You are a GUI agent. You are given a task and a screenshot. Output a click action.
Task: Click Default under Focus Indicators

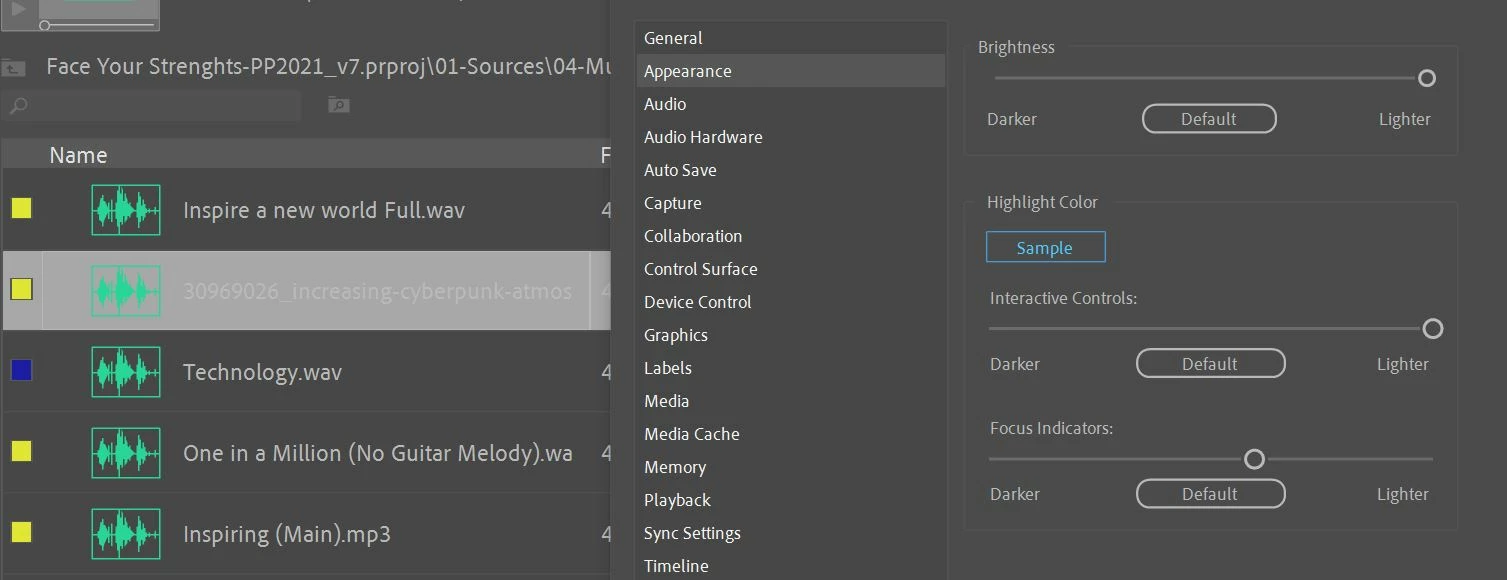point(1210,494)
